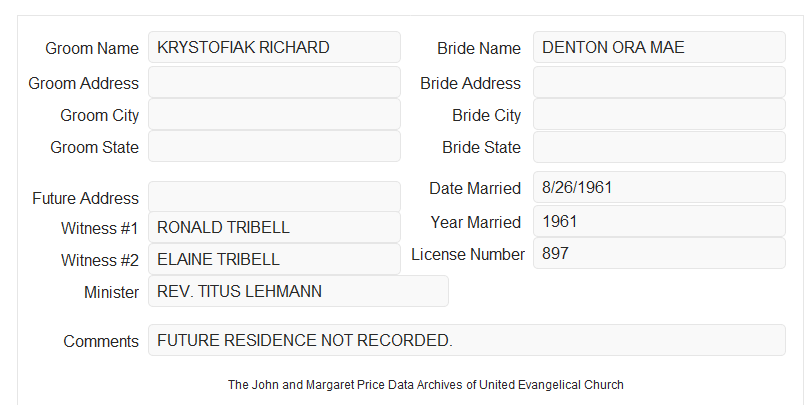Click the License Number field containing 897
This screenshot has height=405, width=805.
[659, 253]
